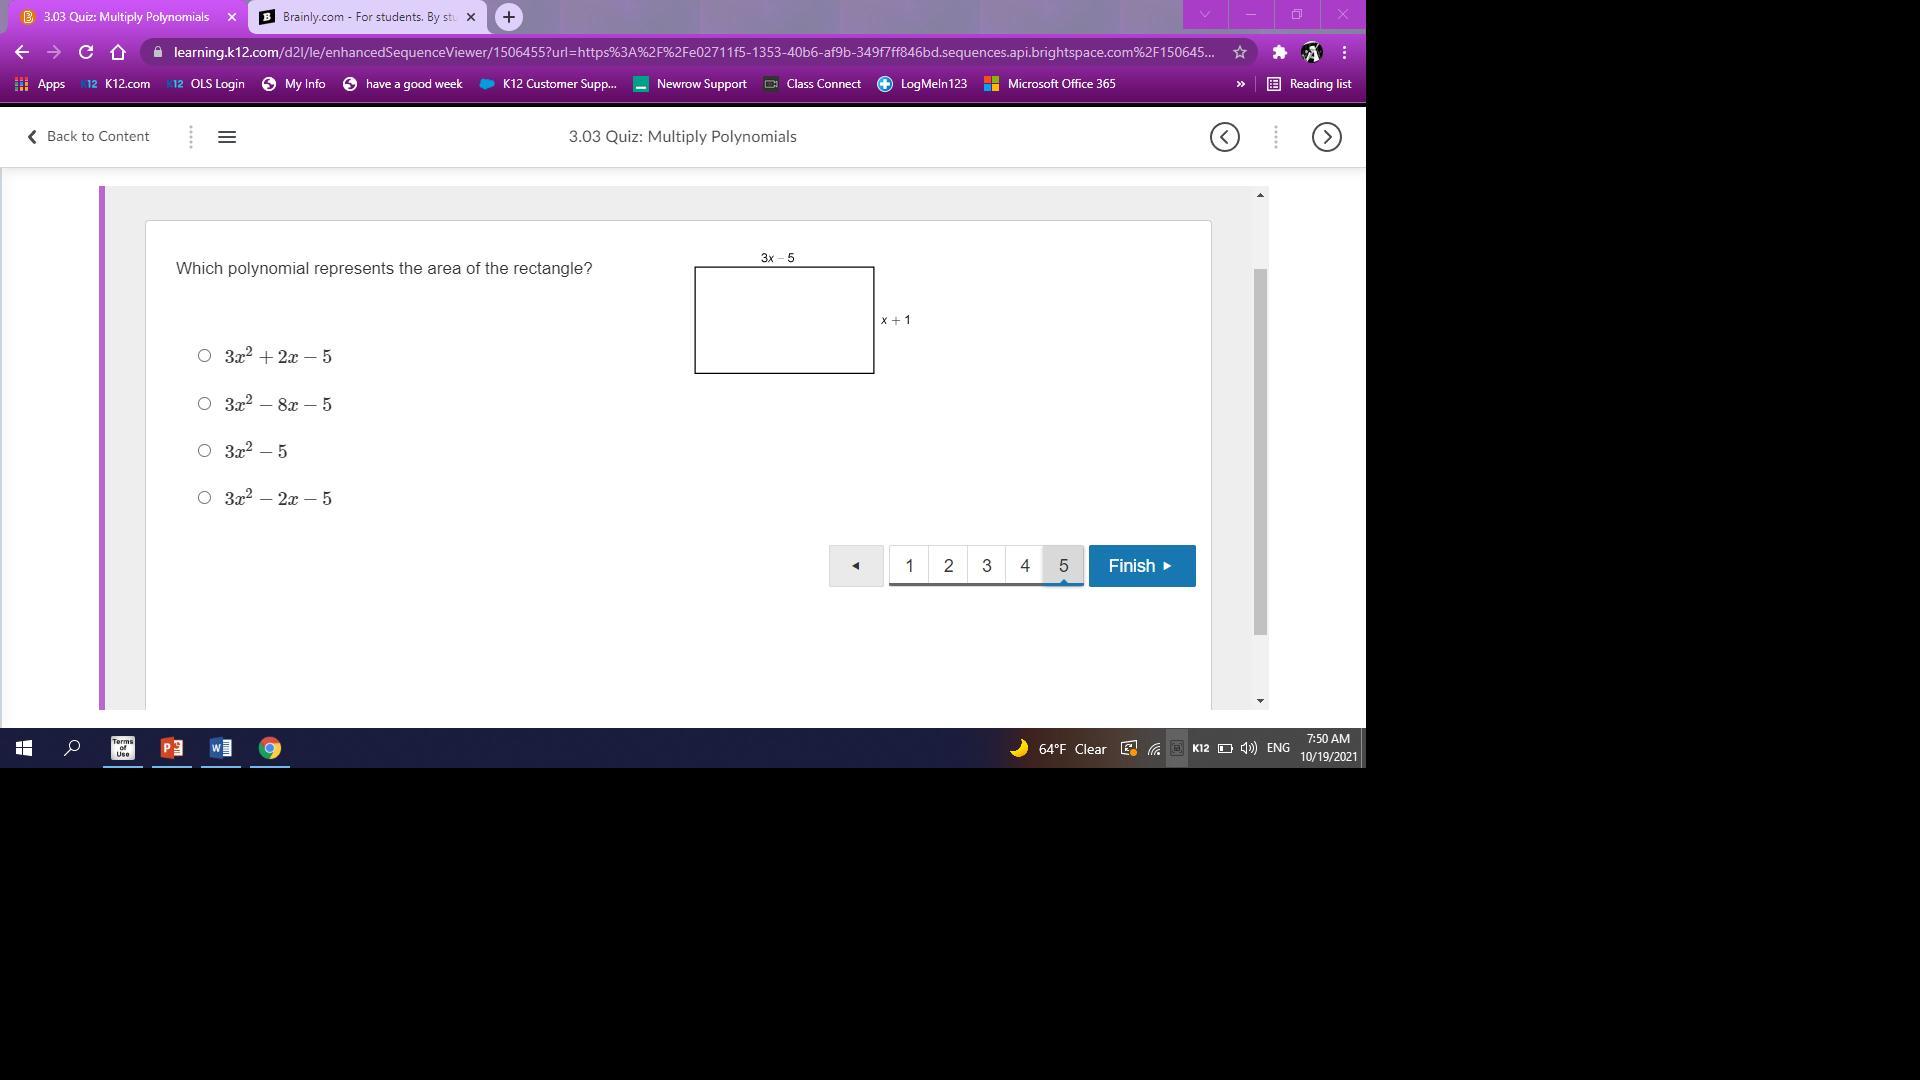This screenshot has height=1080, width=1920.
Task: Click the Chrome home button
Action: (x=118, y=52)
